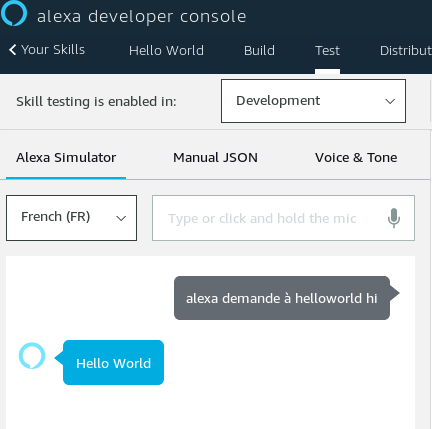Image resolution: width=432 pixels, height=429 pixels.
Task: Click the Your Skills link
Action: tap(53, 50)
